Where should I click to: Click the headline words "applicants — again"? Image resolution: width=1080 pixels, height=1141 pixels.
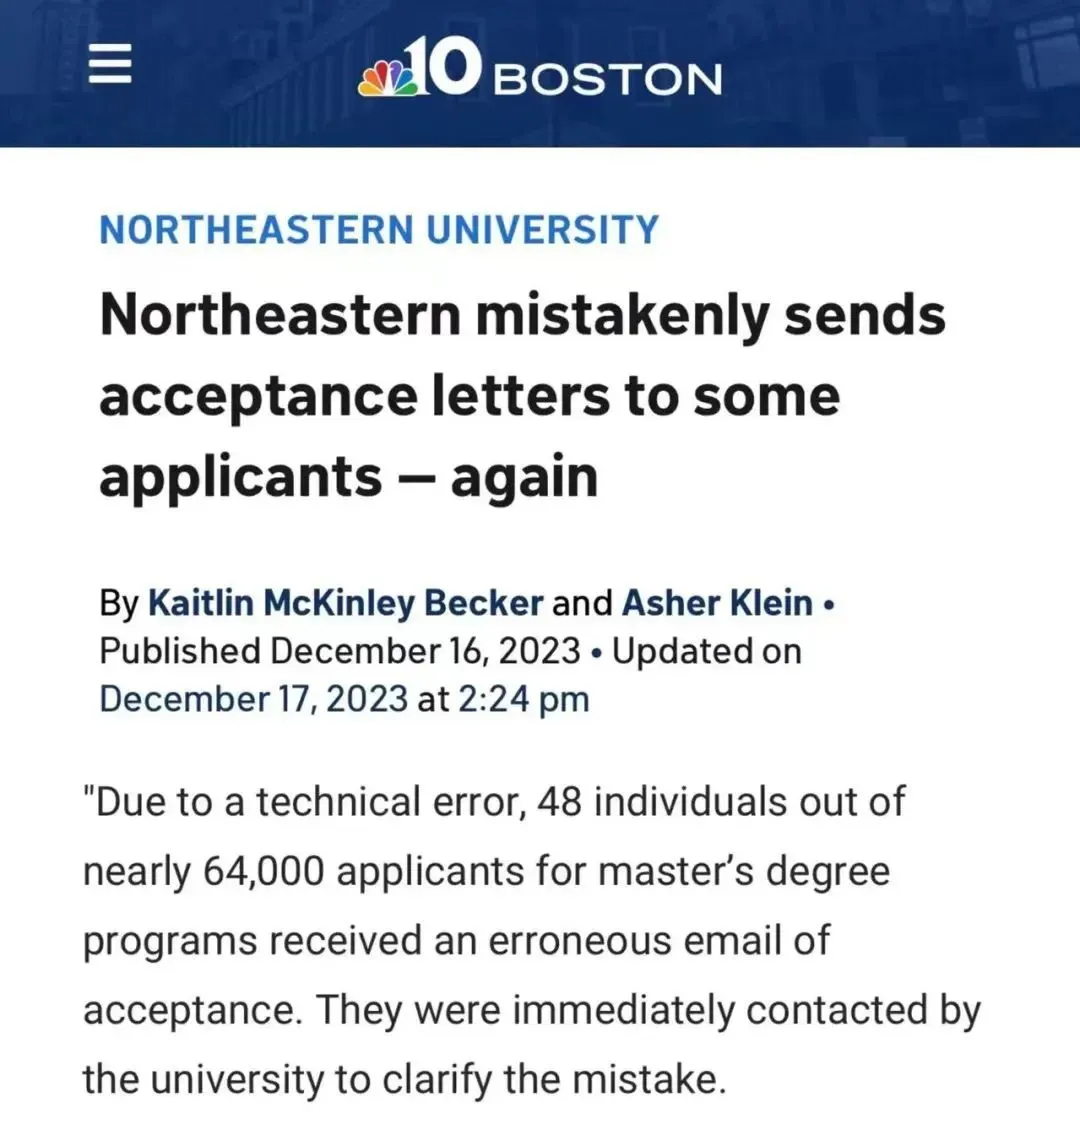349,477
